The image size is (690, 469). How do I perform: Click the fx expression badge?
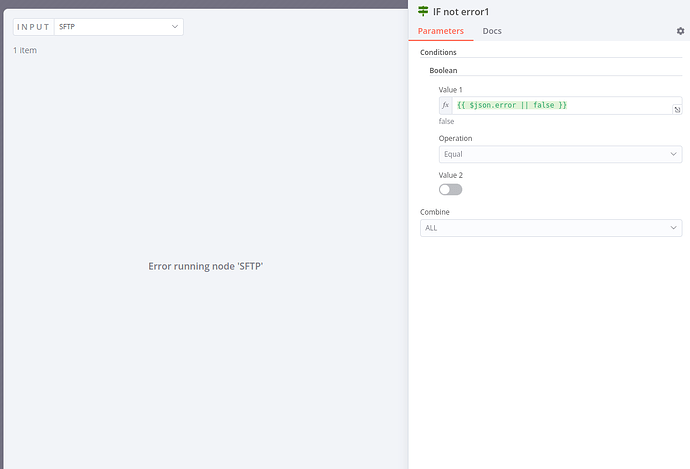point(445,105)
